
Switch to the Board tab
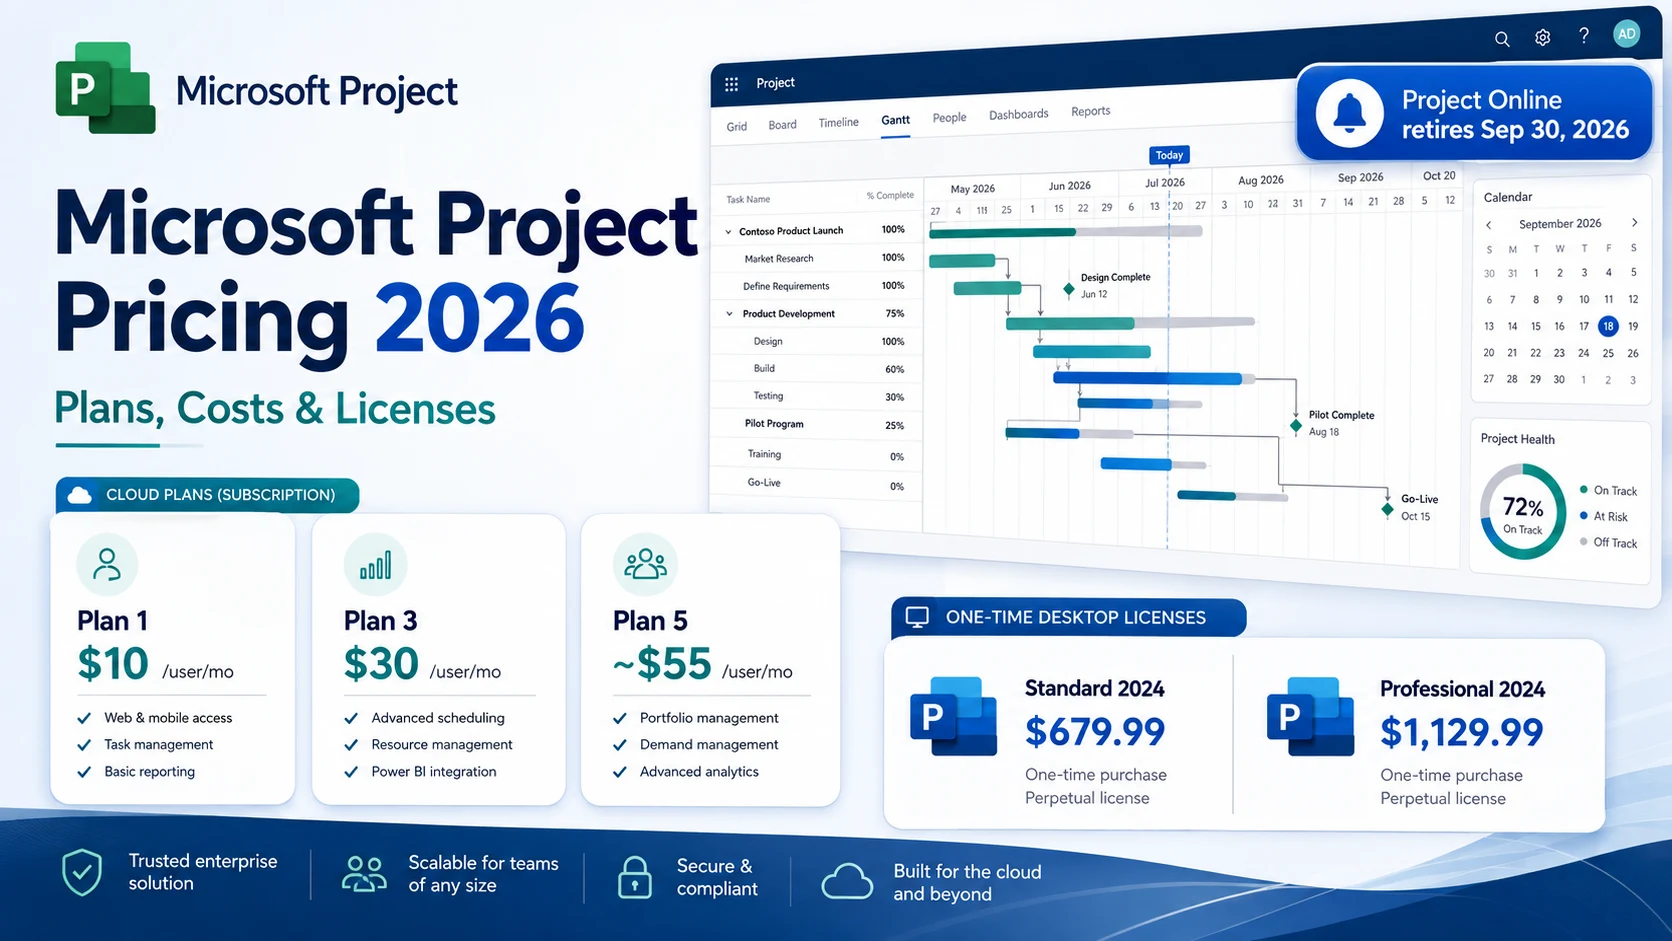tap(782, 125)
